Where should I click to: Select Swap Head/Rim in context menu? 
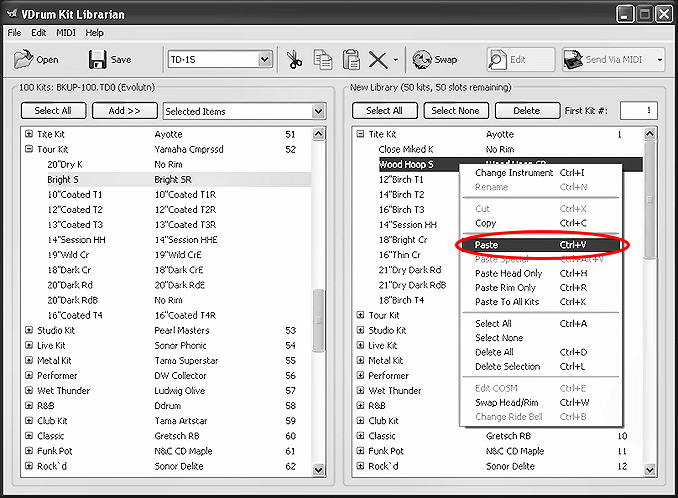508,403
